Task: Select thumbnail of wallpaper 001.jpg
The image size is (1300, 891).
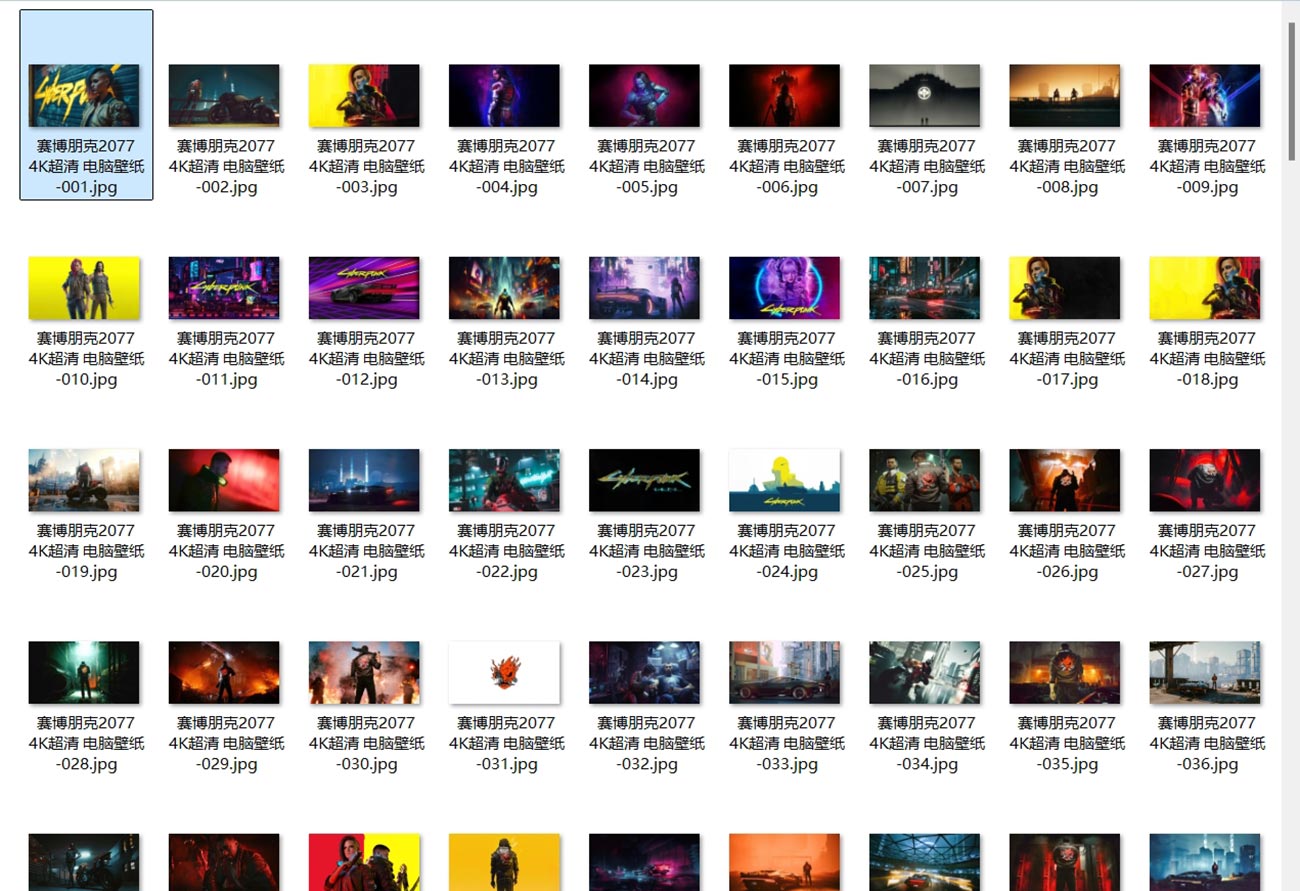Action: pyautogui.click(x=84, y=96)
